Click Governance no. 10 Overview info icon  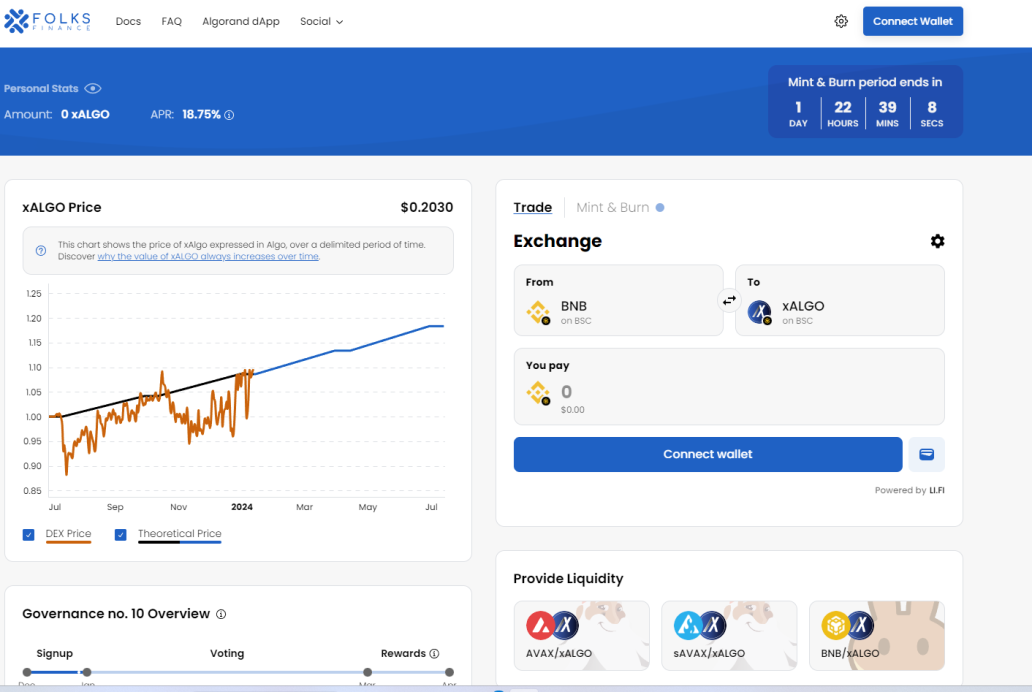click(221, 614)
